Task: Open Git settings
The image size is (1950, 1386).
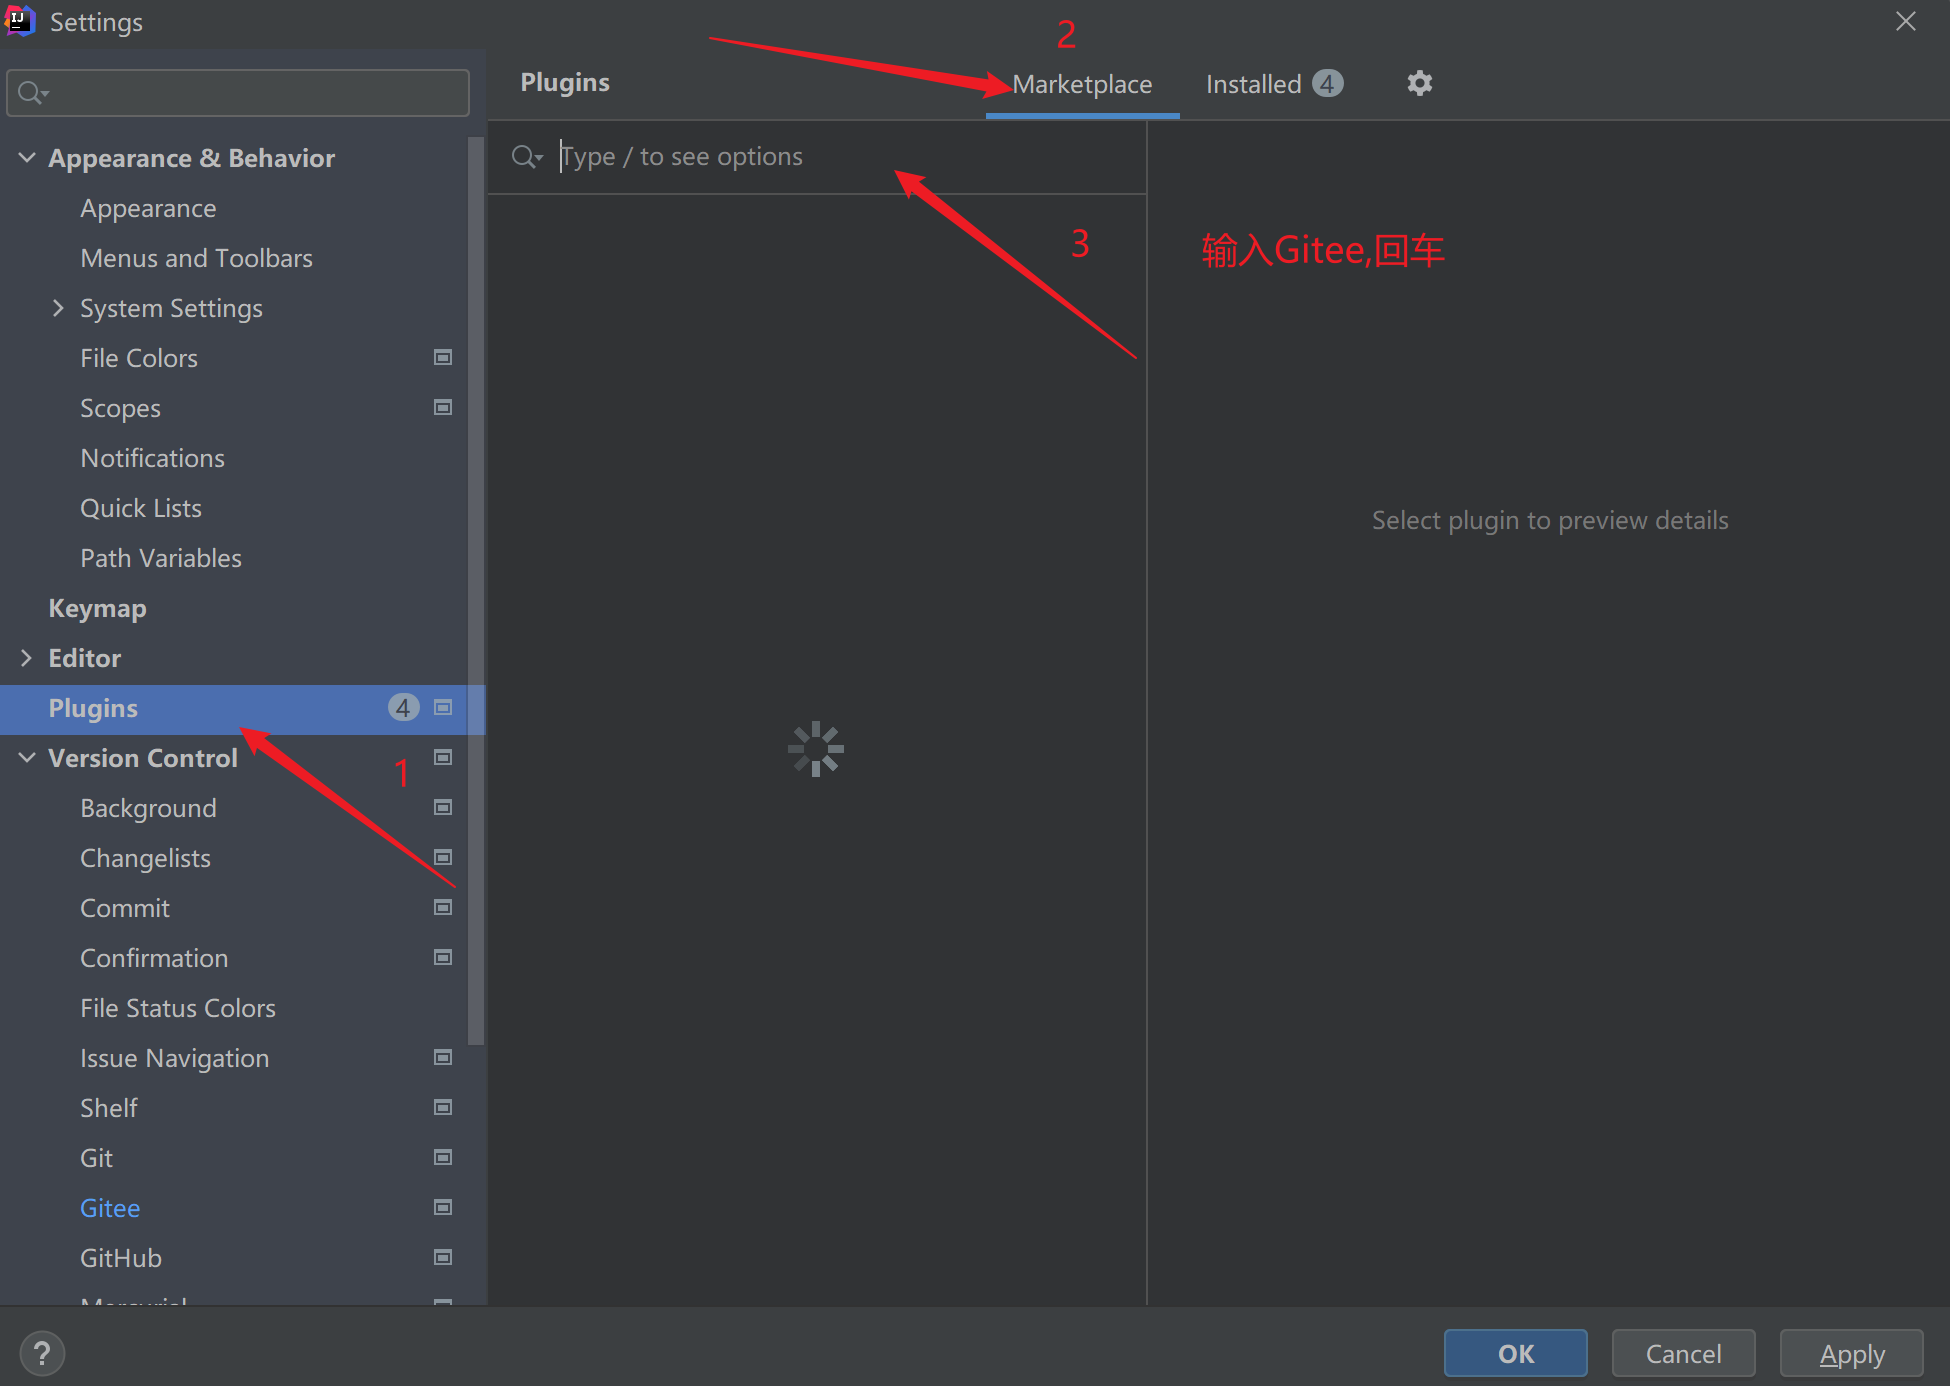Action: (x=96, y=1158)
